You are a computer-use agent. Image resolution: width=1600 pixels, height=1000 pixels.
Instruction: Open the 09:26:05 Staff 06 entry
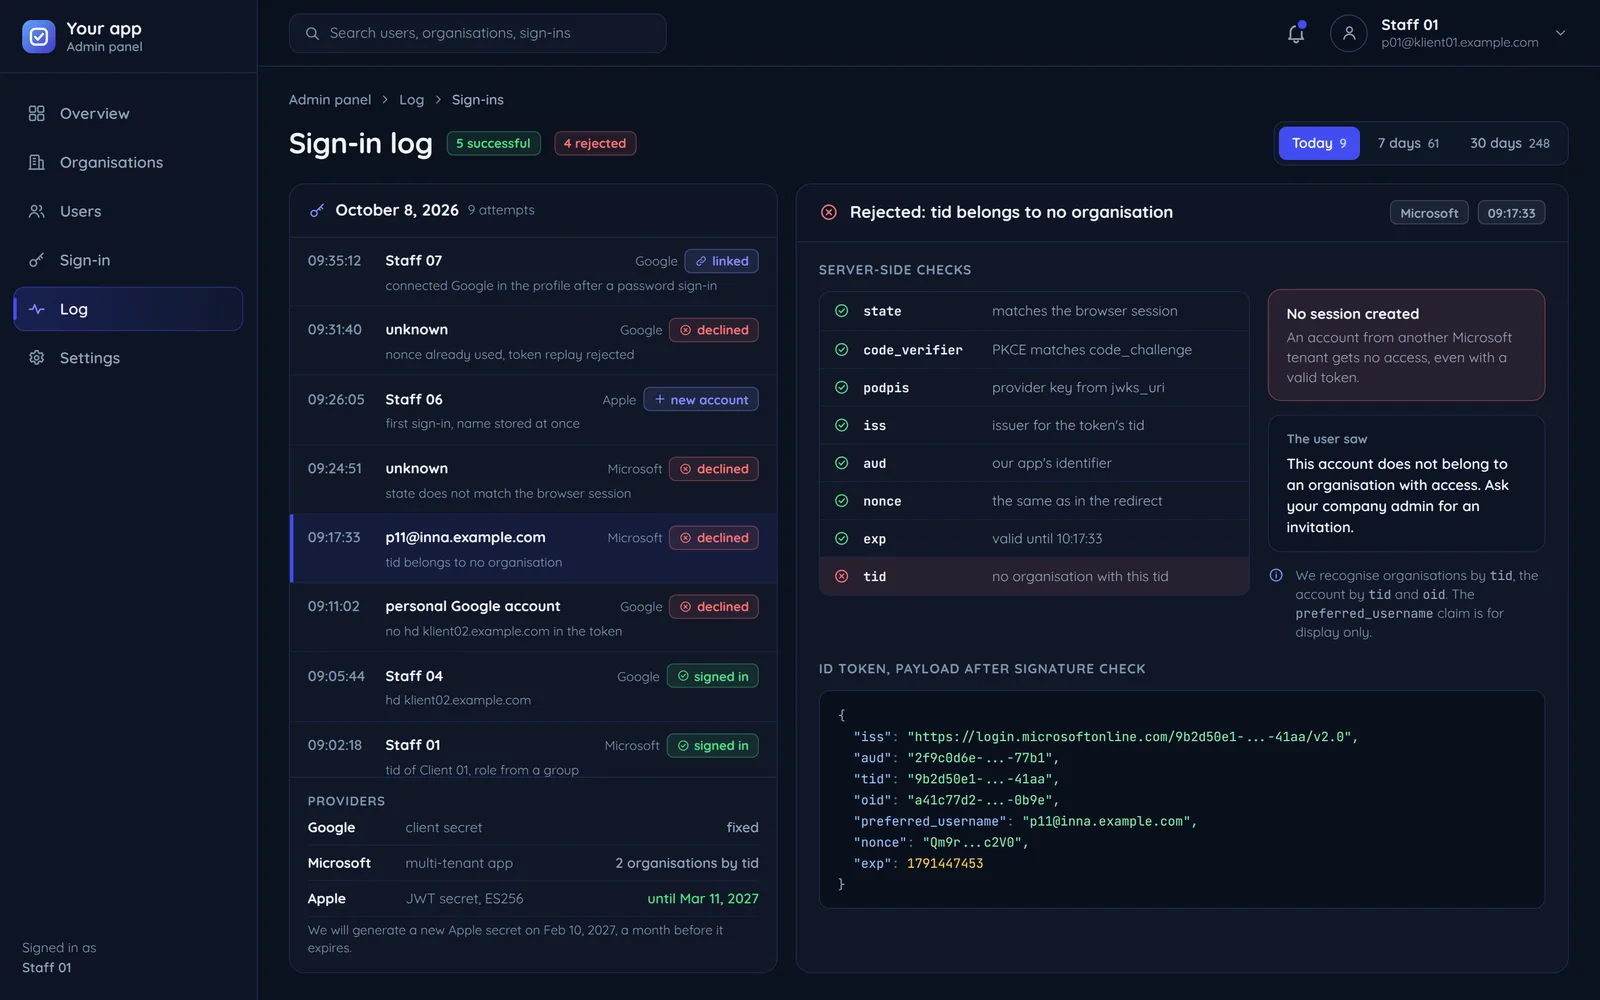tap(533, 410)
